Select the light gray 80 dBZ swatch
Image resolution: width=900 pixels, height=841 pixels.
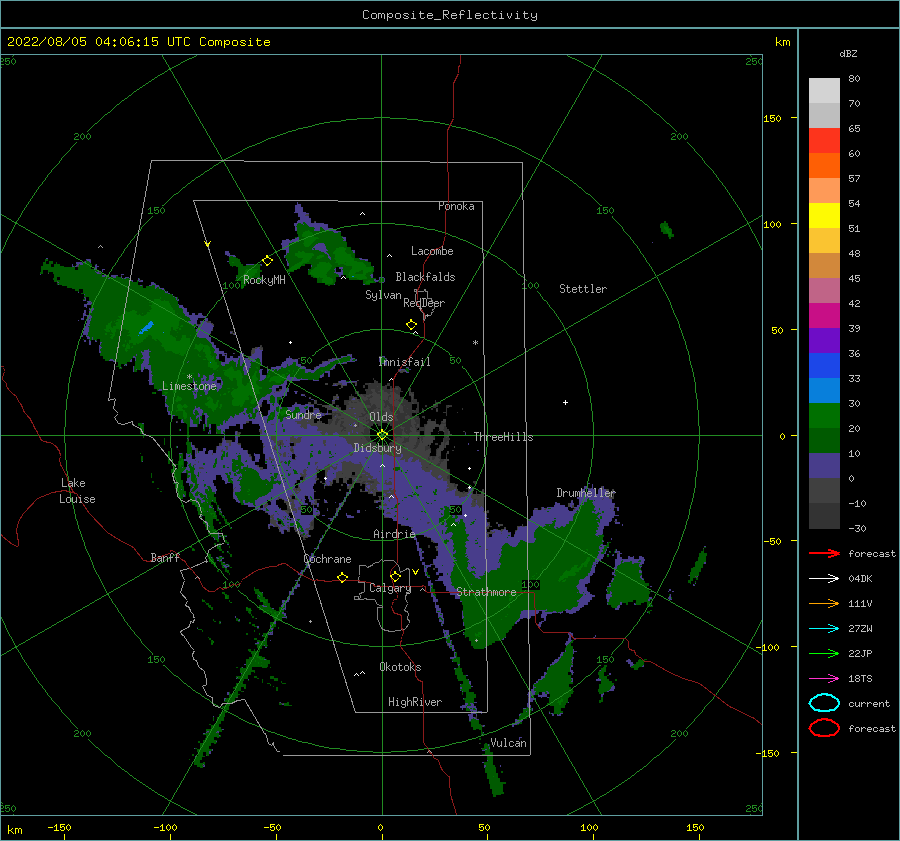tap(824, 90)
